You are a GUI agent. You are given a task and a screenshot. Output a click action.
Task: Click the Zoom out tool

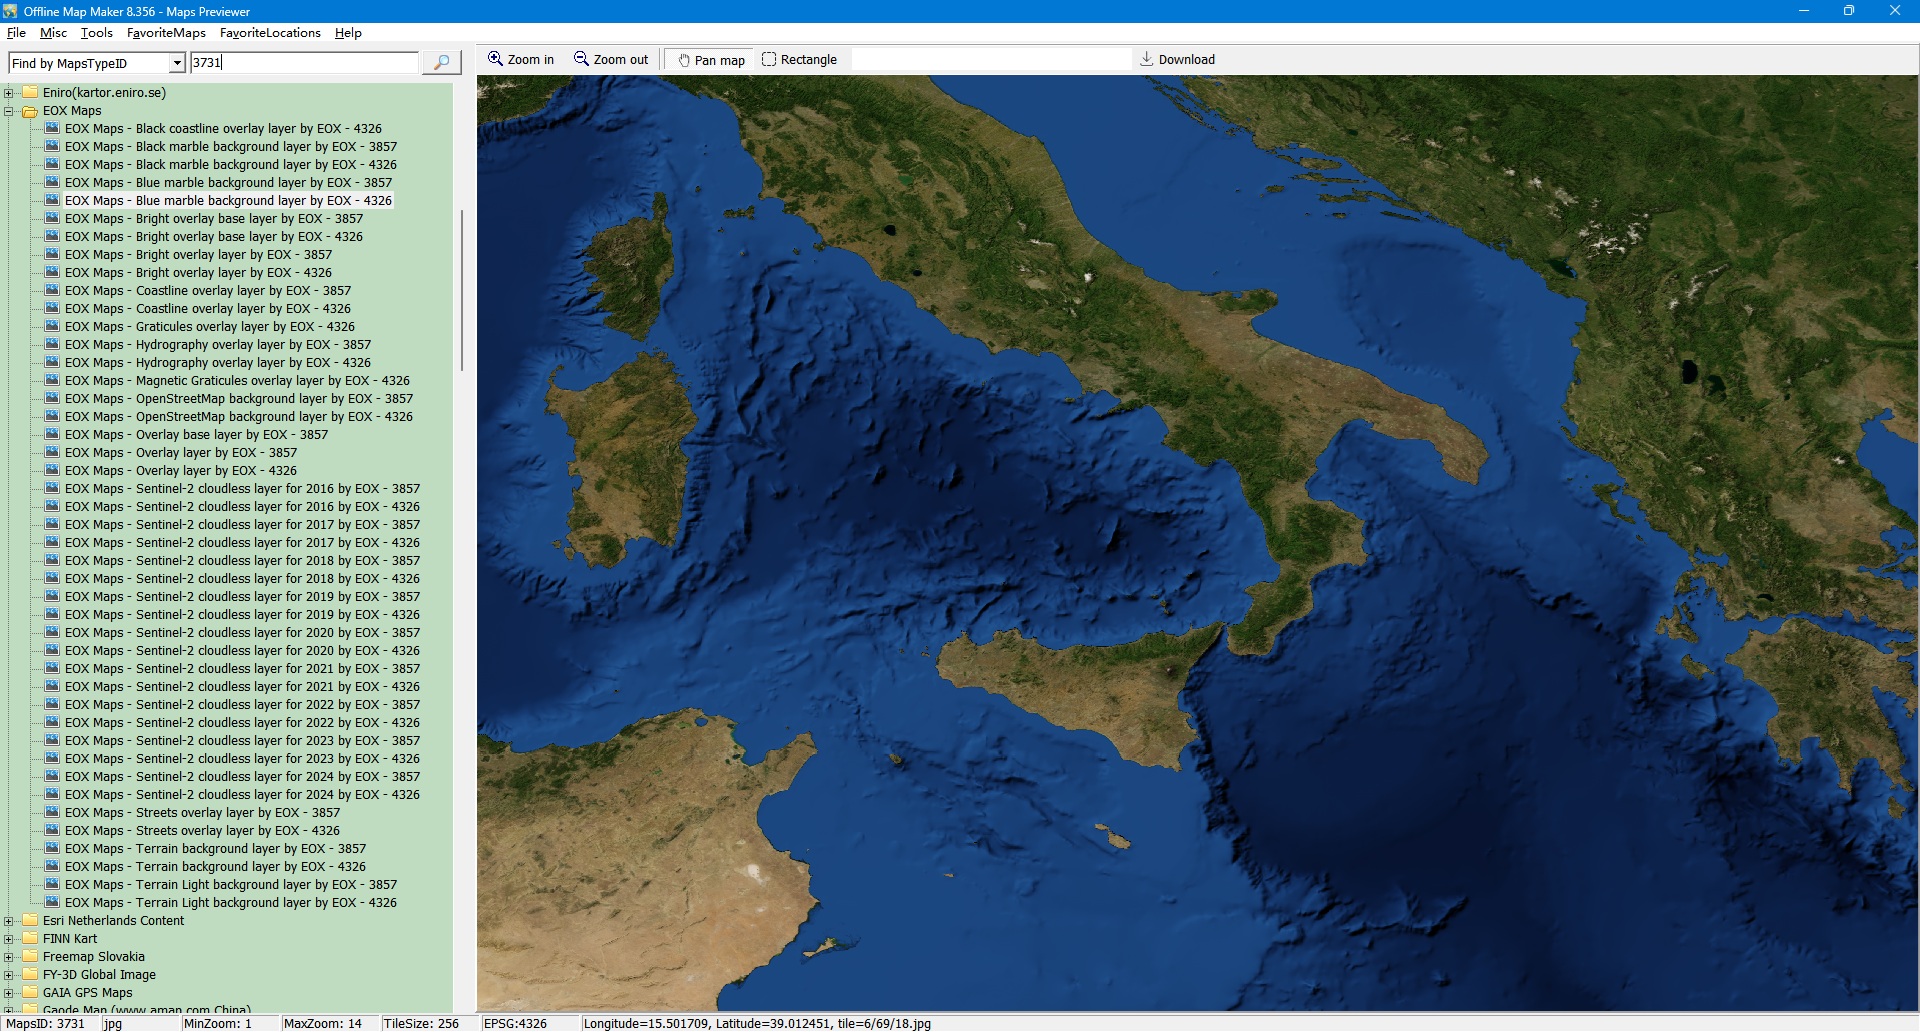point(611,60)
